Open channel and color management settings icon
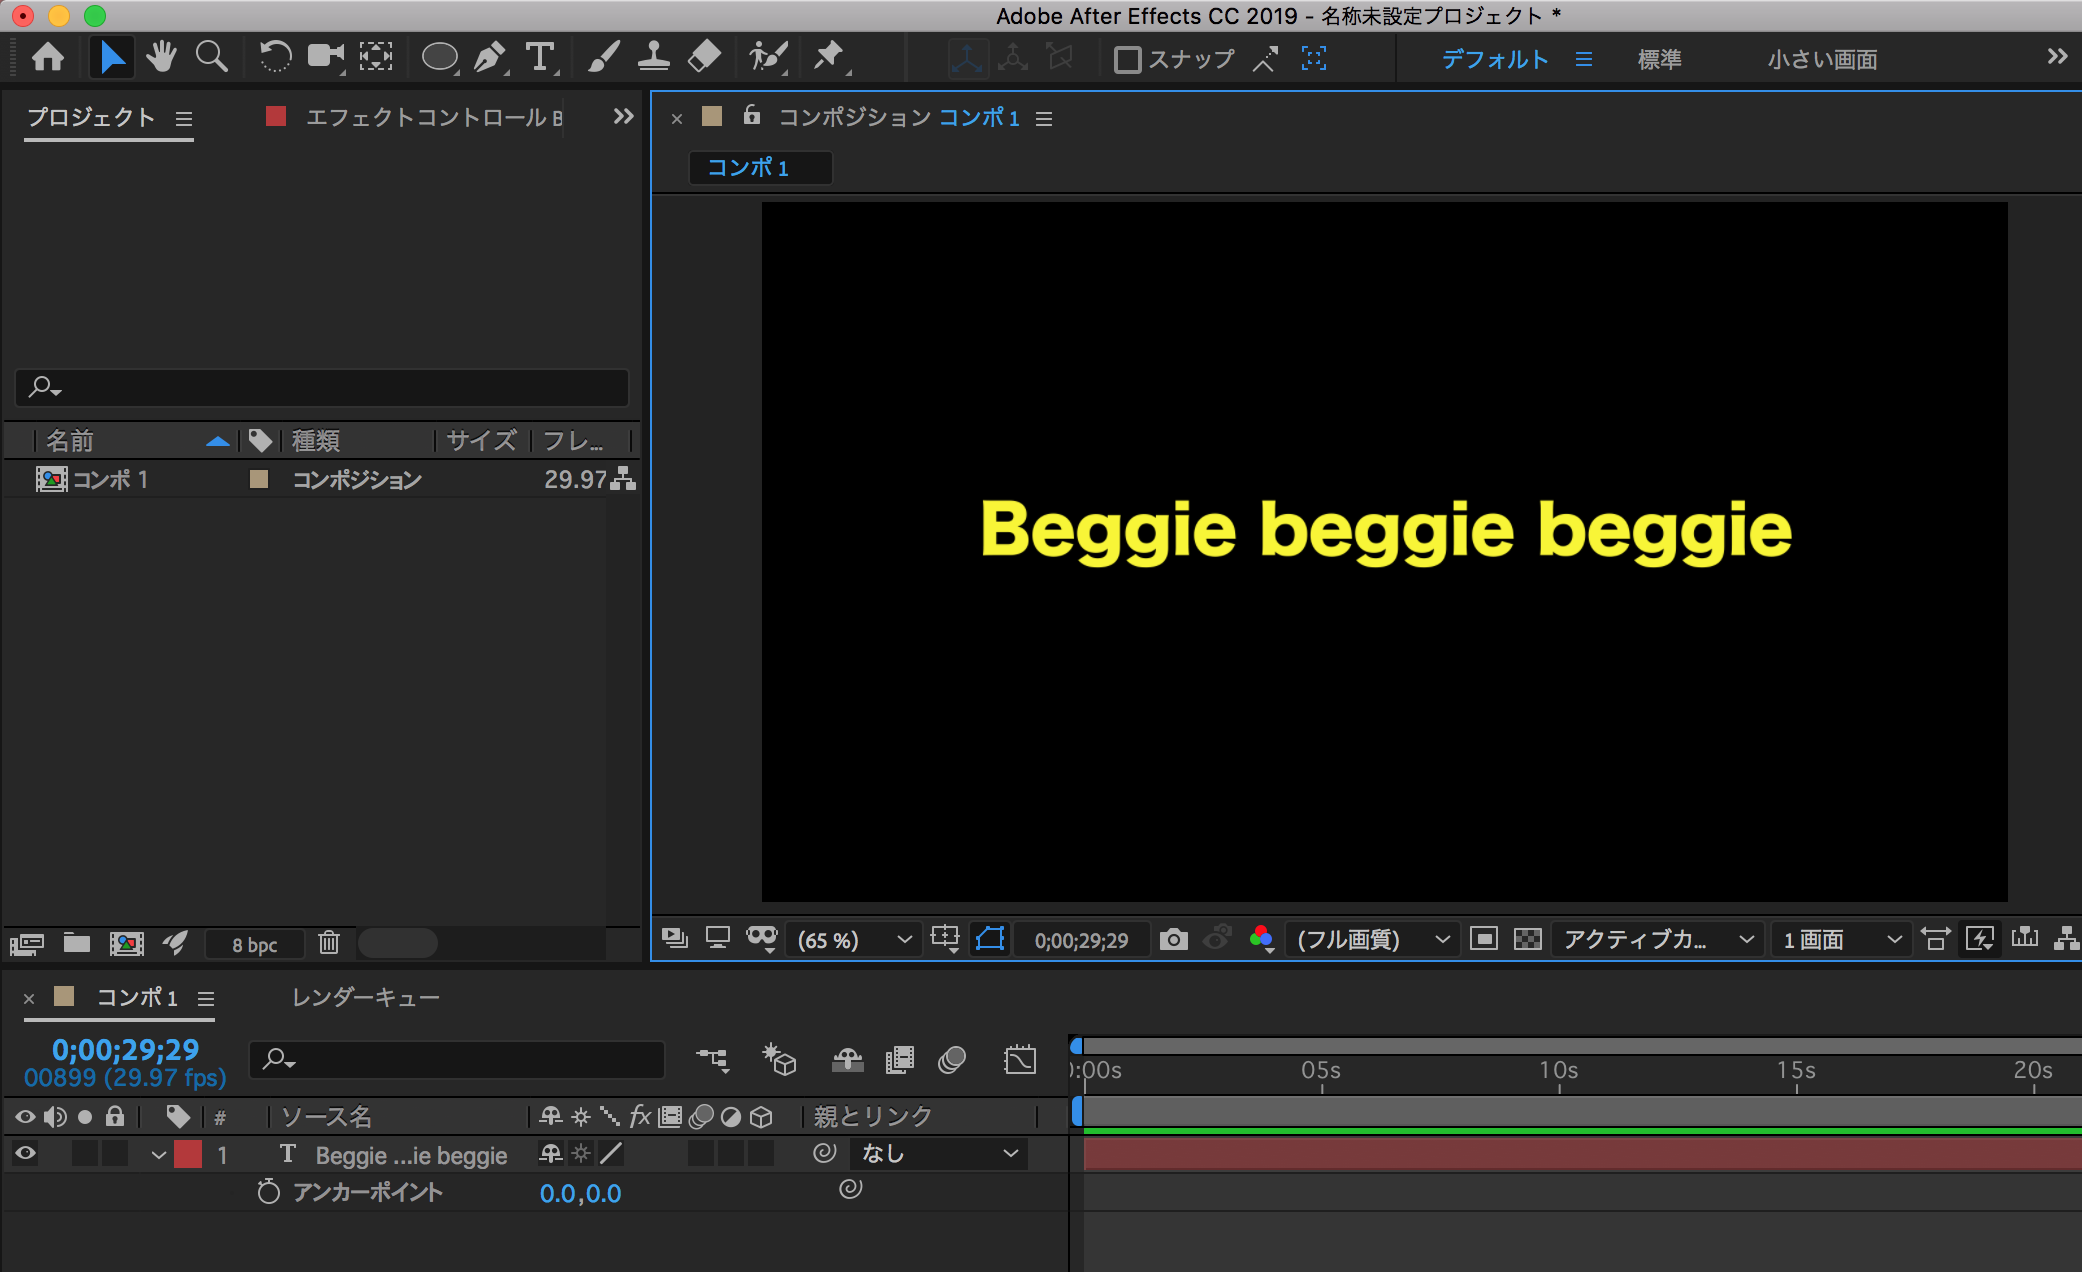Viewport: 2082px width, 1272px height. (x=1262, y=939)
